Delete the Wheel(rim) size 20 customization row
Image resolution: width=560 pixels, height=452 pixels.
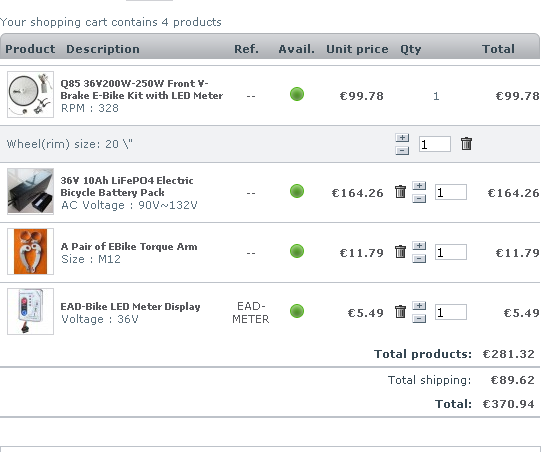466,144
